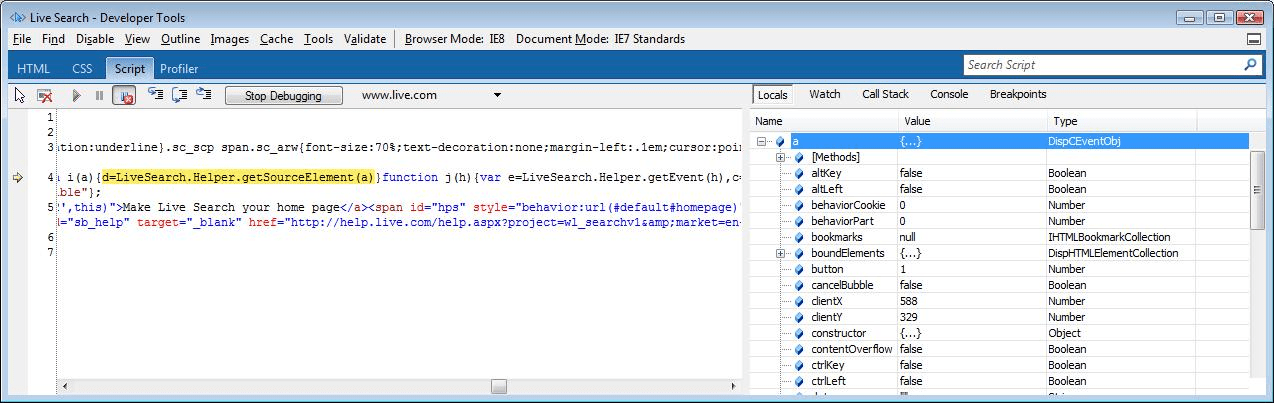The height and width of the screenshot is (403, 1274).
Task: Click the unpin Developer Tools icon
Action: point(1254,39)
